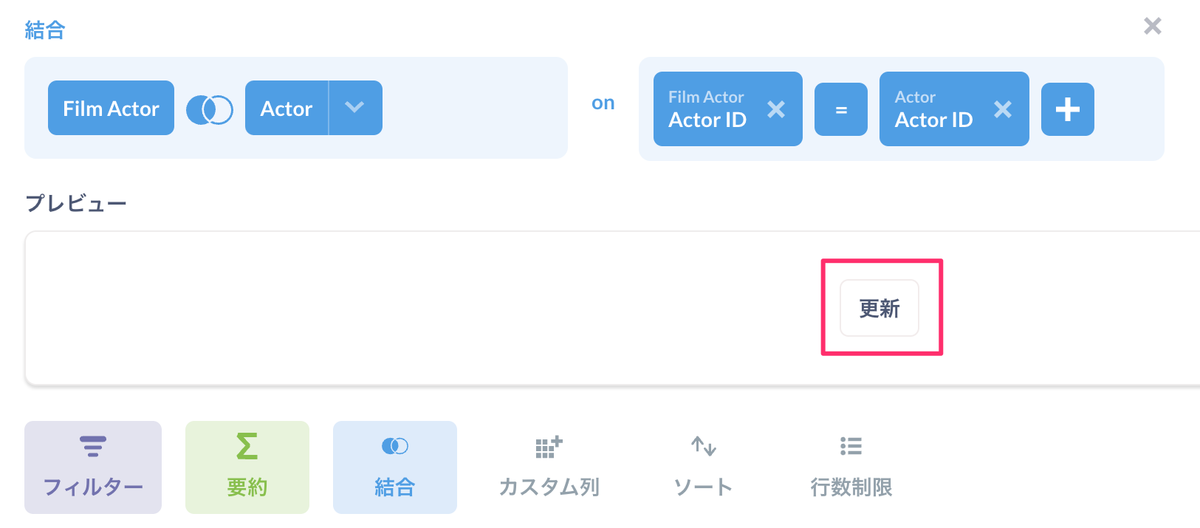Click 更新 to refresh the preview
Image resolution: width=1200 pixels, height=528 pixels.
879,308
